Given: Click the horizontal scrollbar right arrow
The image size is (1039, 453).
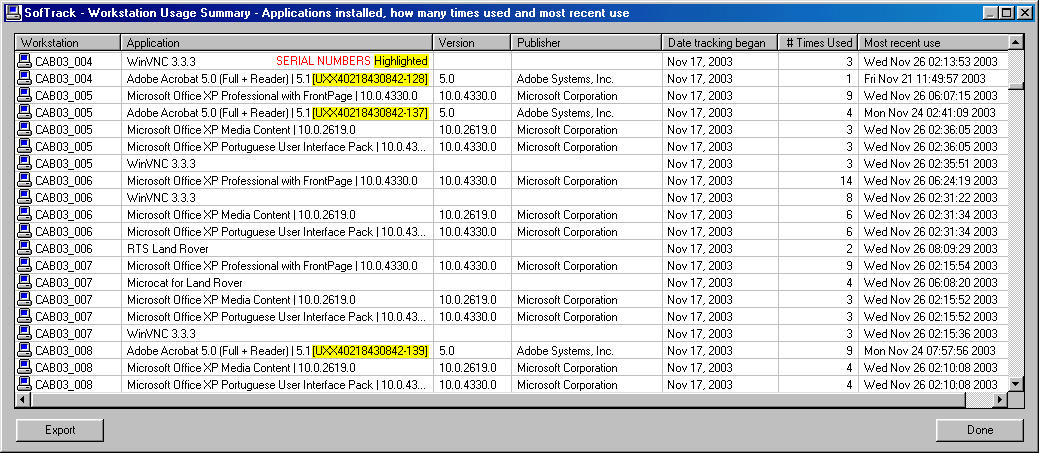Looking at the screenshot, I should point(999,400).
